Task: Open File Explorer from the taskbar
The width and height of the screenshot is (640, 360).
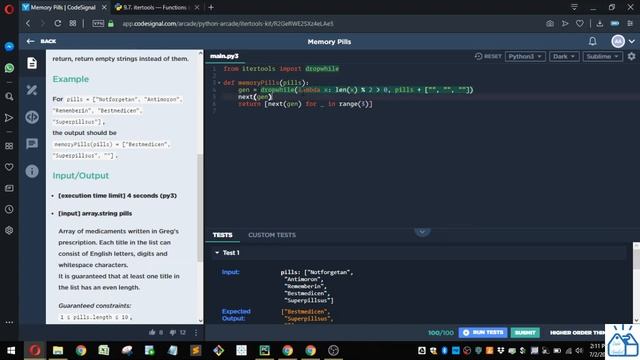Action: pyautogui.click(x=58, y=351)
